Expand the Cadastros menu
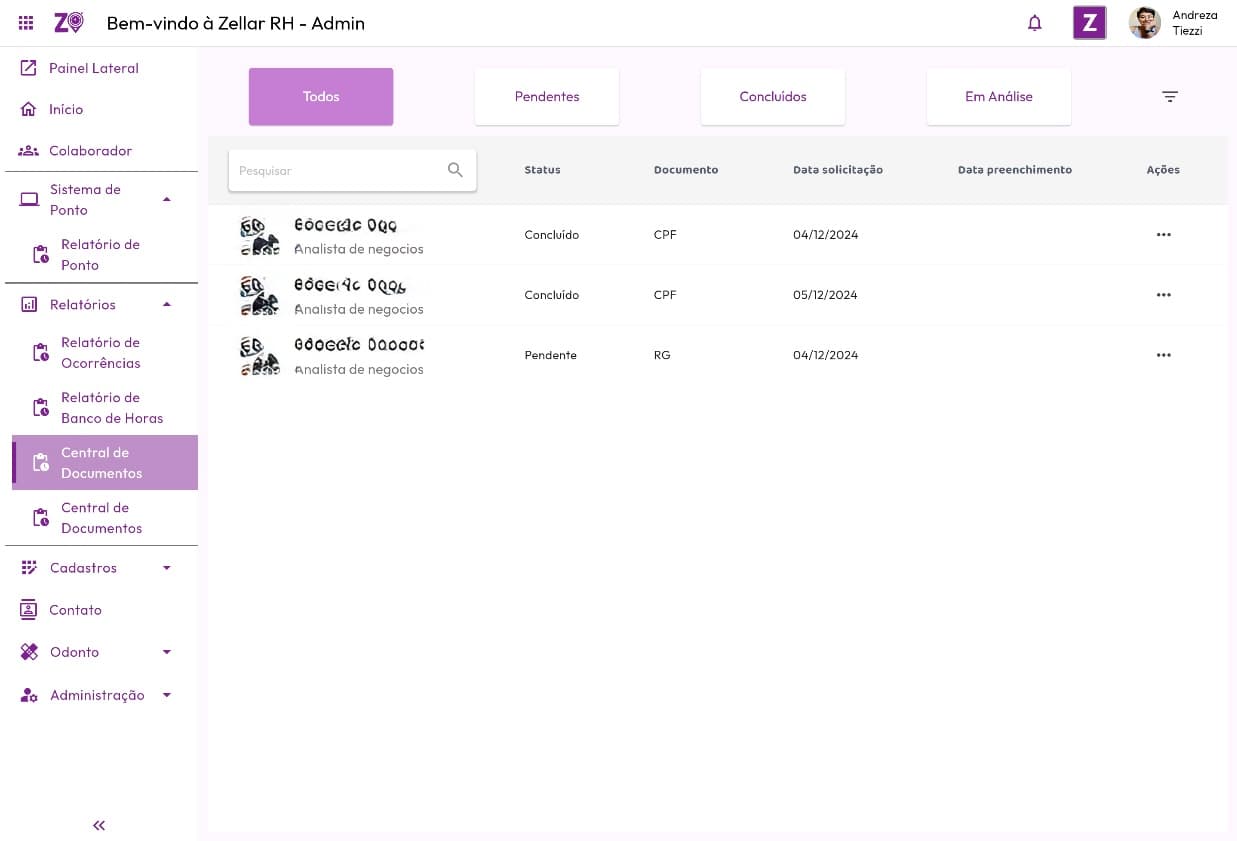This screenshot has width=1237, height=841. click(x=167, y=568)
